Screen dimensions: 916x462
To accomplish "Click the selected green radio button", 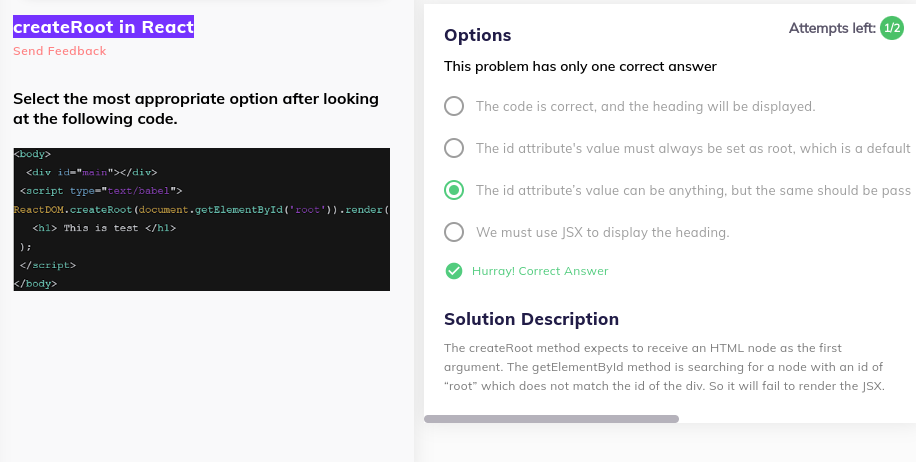I will pyautogui.click(x=454, y=190).
